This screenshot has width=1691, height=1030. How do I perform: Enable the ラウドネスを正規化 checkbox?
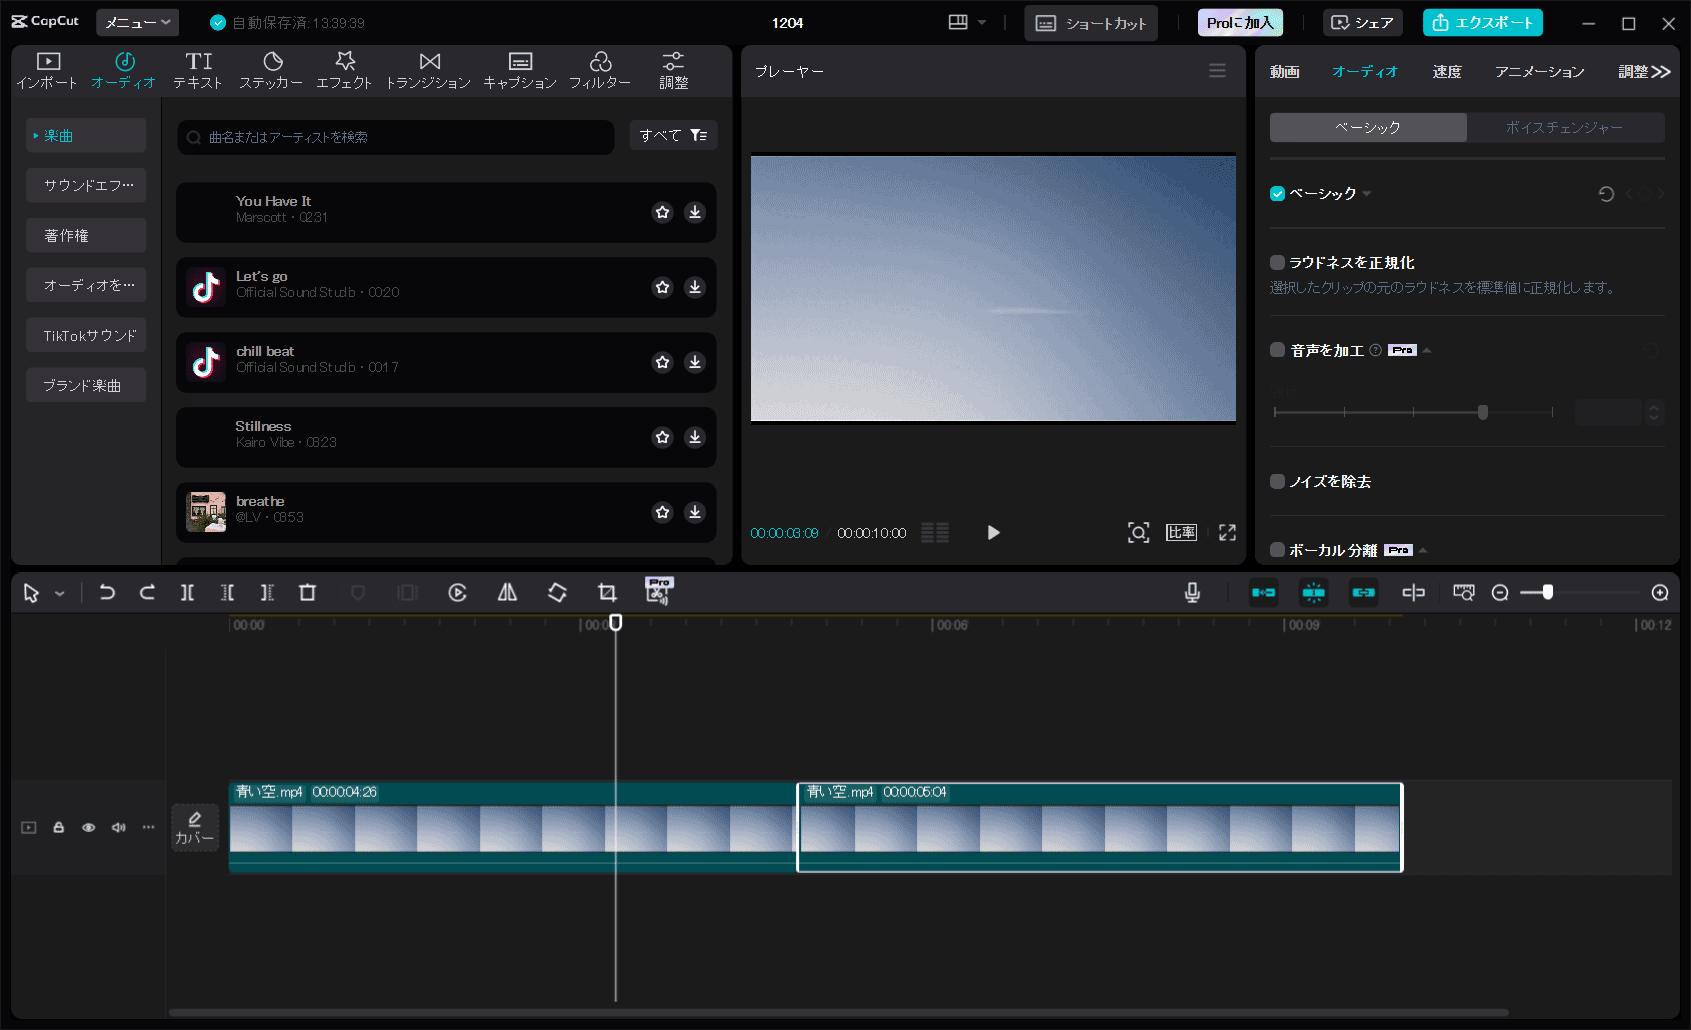(x=1277, y=263)
